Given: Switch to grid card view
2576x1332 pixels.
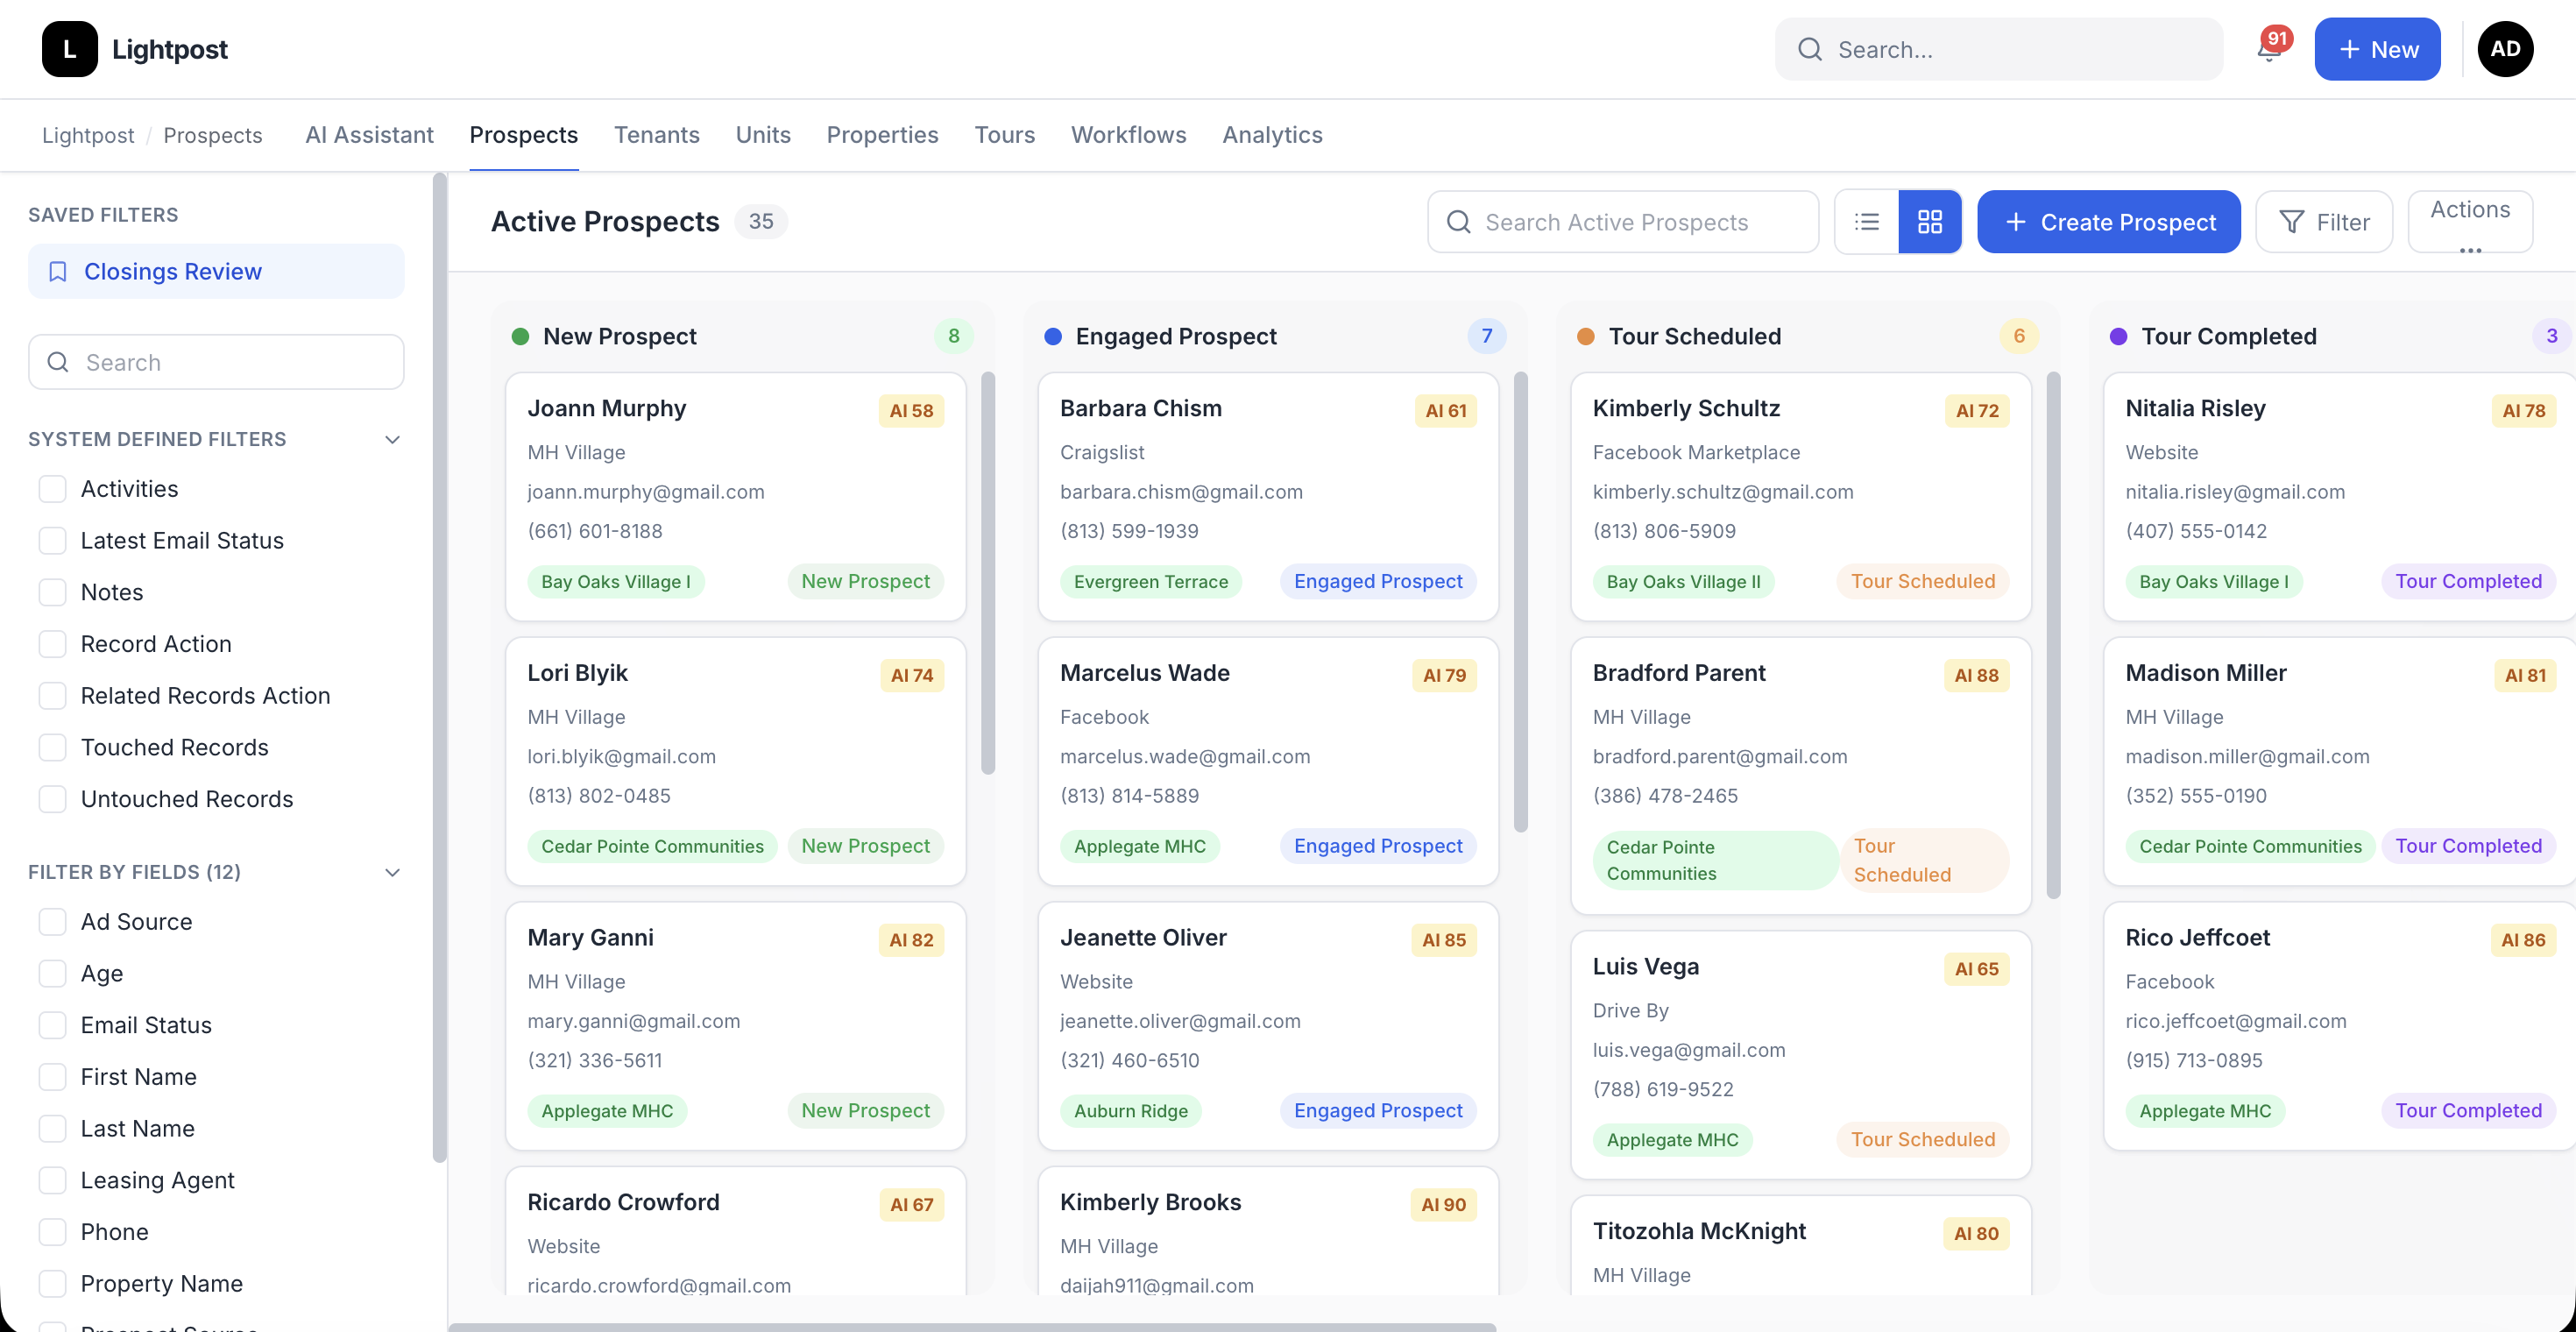Looking at the screenshot, I should 1930,222.
